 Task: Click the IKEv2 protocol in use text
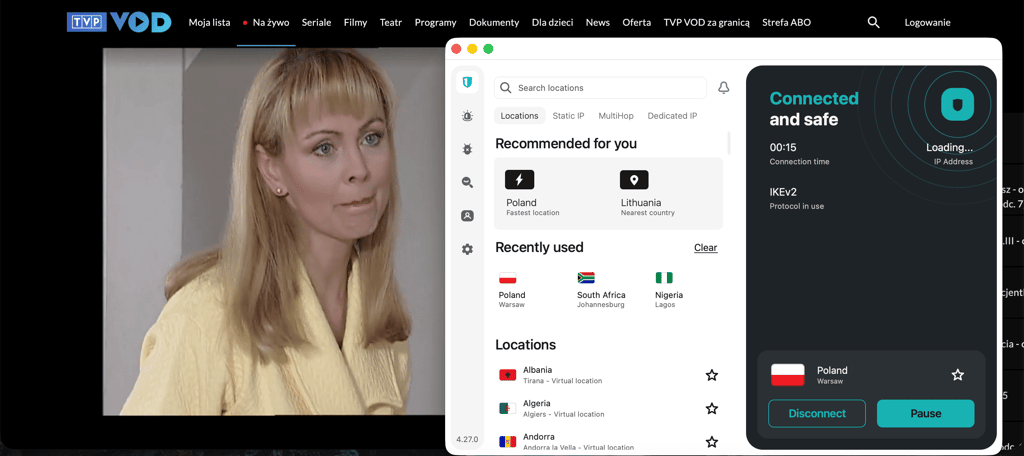coord(797,198)
